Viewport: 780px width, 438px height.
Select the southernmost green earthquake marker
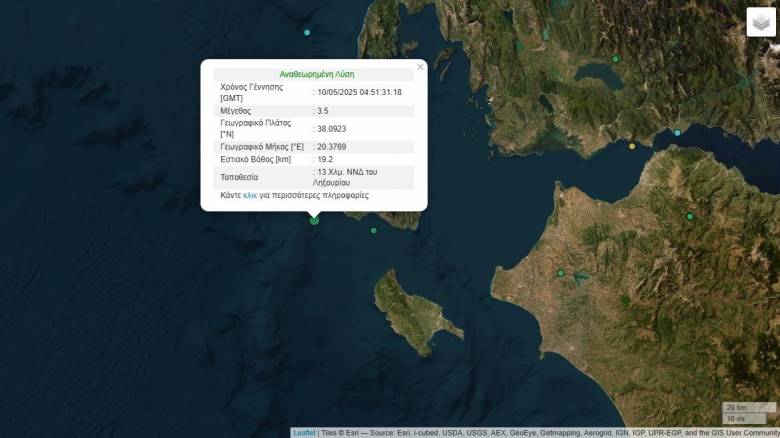(560, 273)
